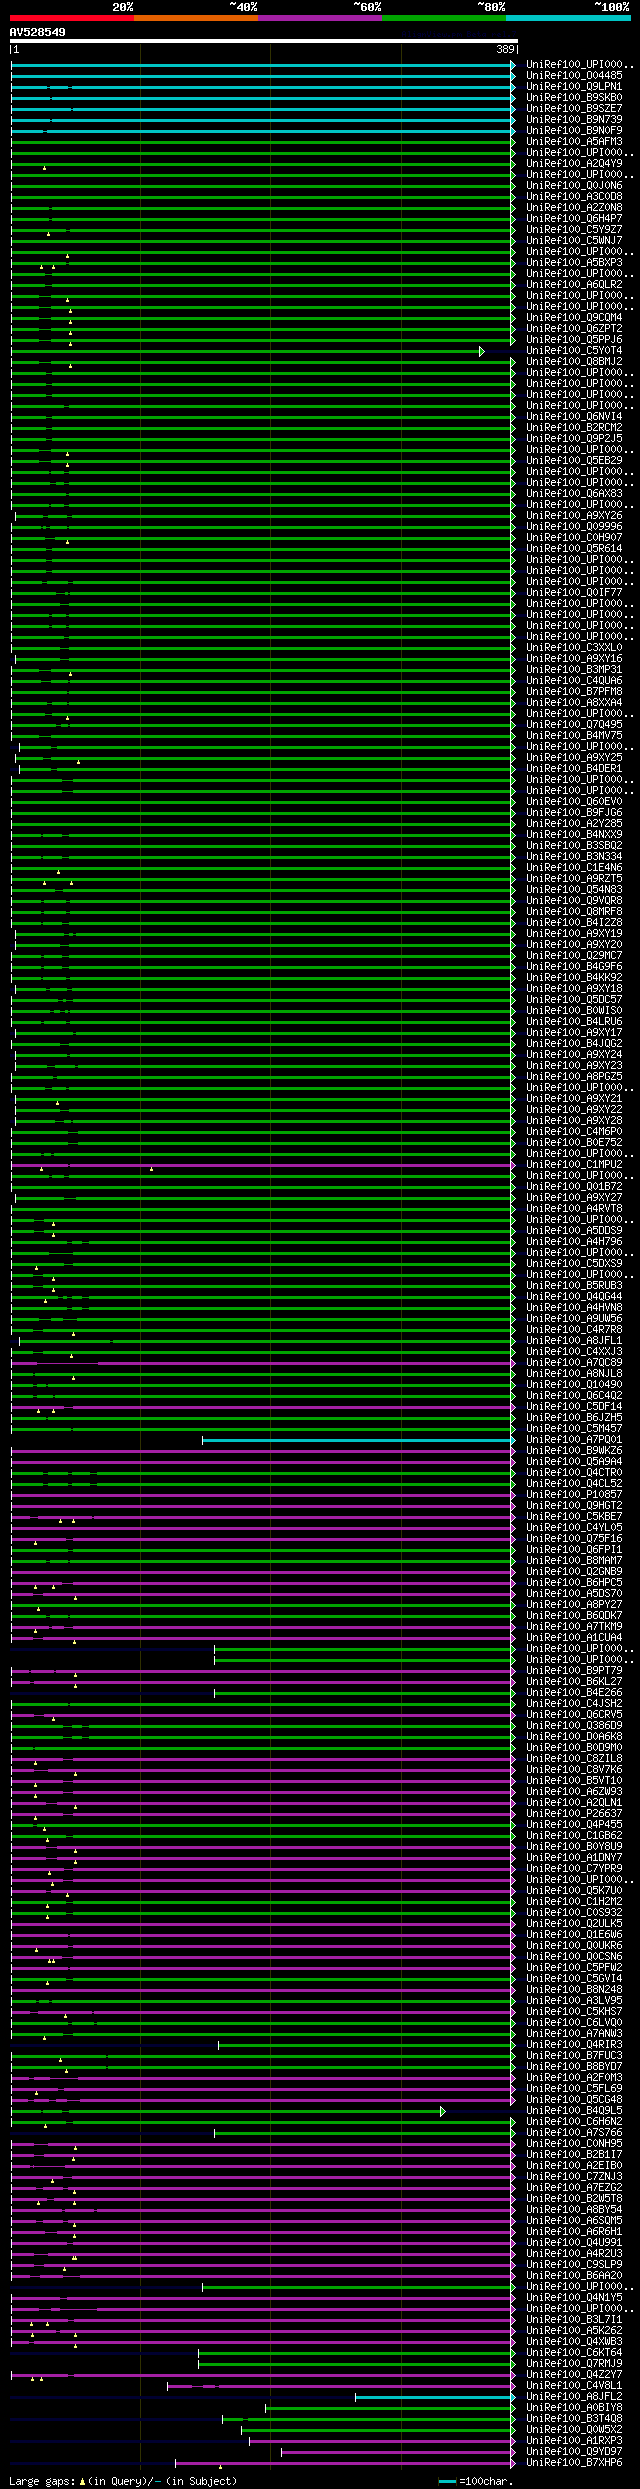640x2489 pixels.
Task: Click UniRef100_A5BXP3 label
Action: click(x=574, y=263)
